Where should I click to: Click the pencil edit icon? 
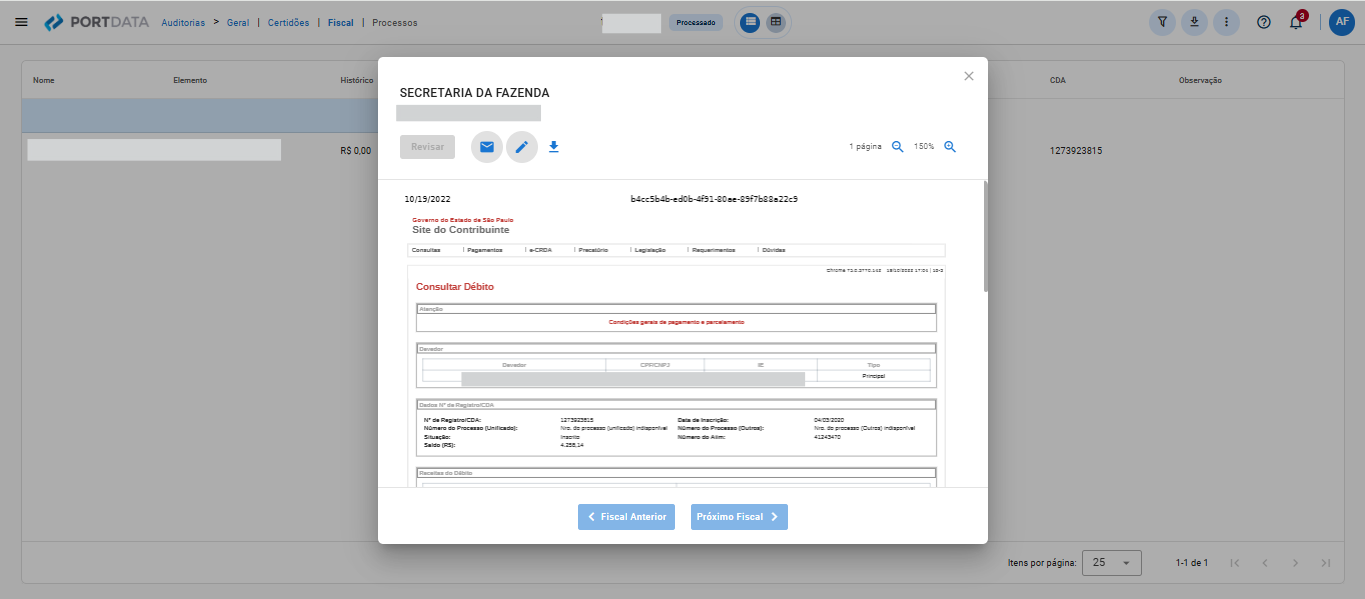point(521,147)
